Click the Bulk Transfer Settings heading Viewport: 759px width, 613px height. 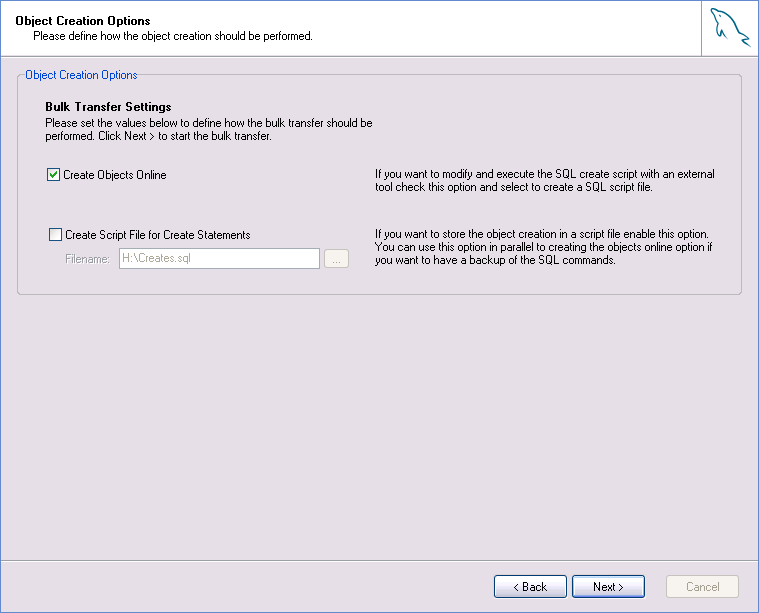tap(108, 107)
